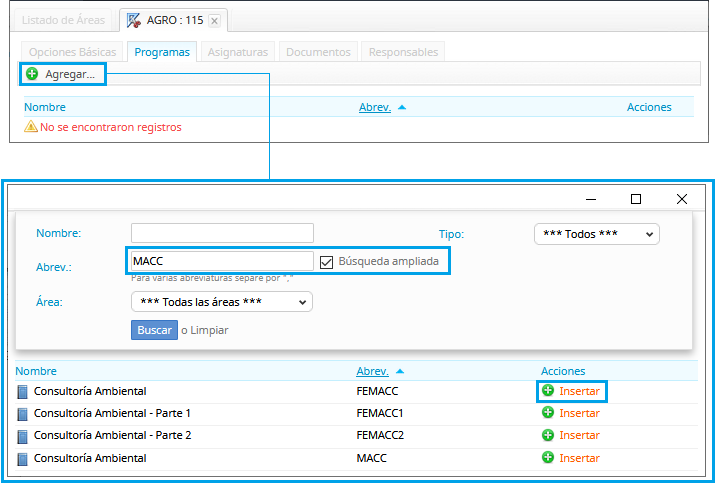The height and width of the screenshot is (484, 716).
Task: Click green insert icon for FEMACC2 row
Action: click(x=548, y=435)
